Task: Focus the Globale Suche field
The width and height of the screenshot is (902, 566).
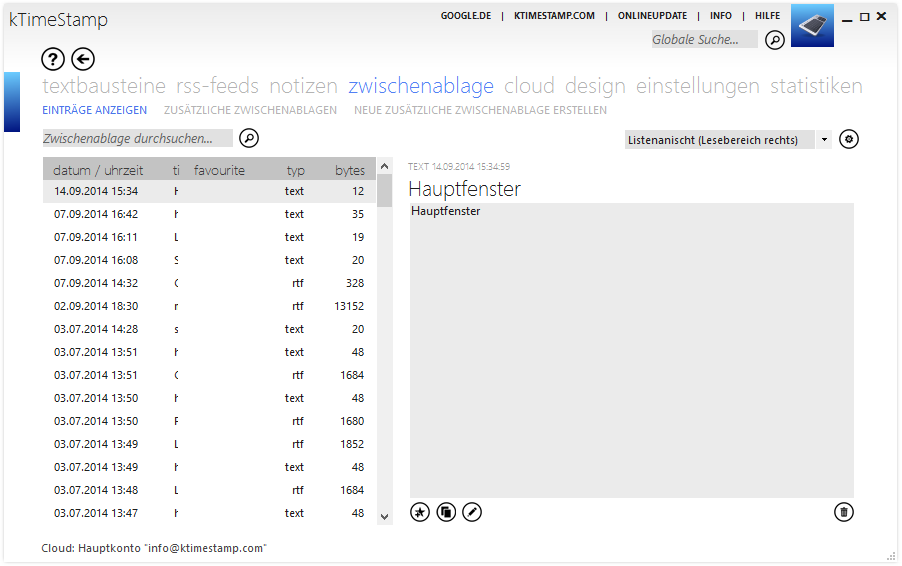Action: 704,40
